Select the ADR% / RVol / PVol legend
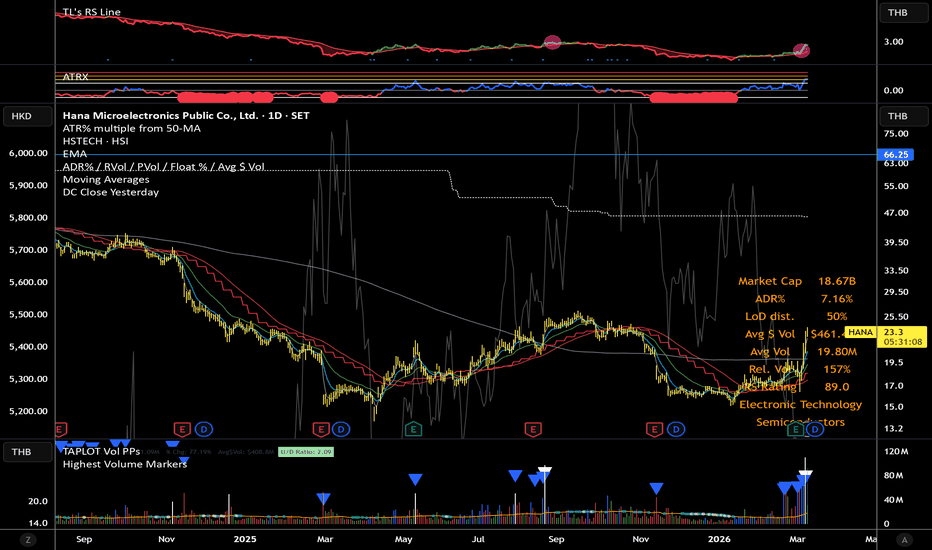The height and width of the screenshot is (550, 932). 163,166
